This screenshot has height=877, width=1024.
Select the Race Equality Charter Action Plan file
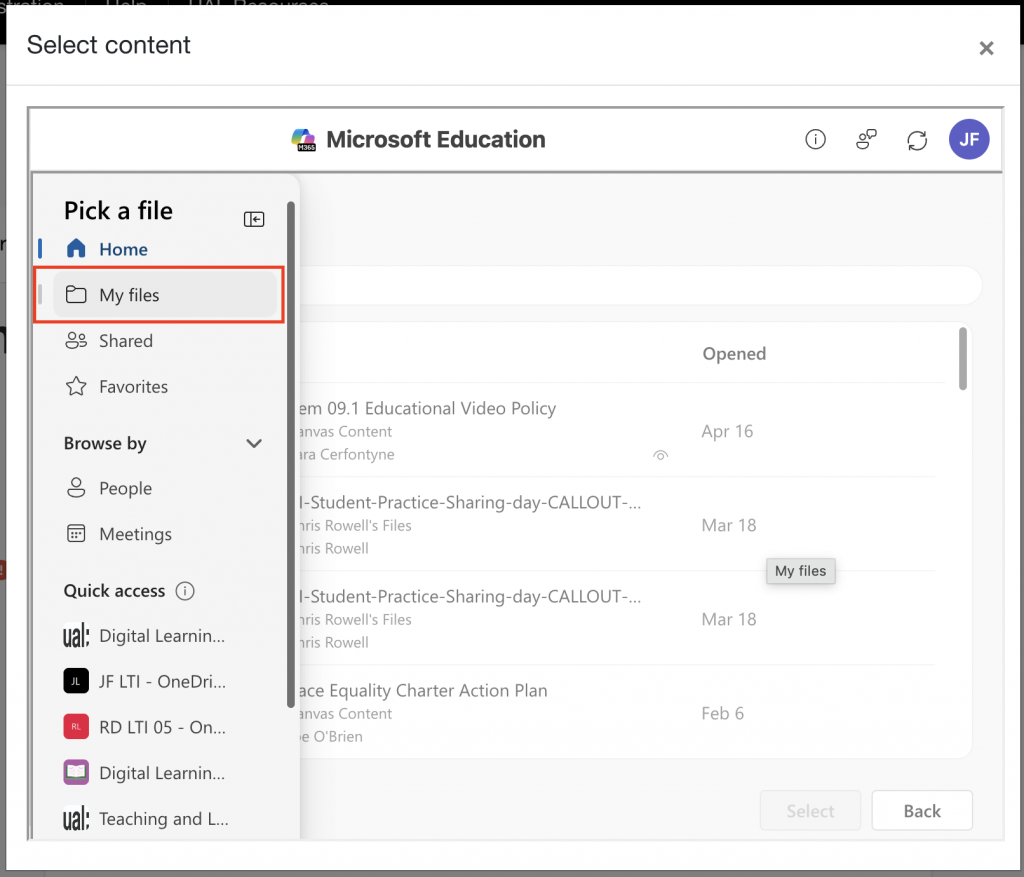420,691
